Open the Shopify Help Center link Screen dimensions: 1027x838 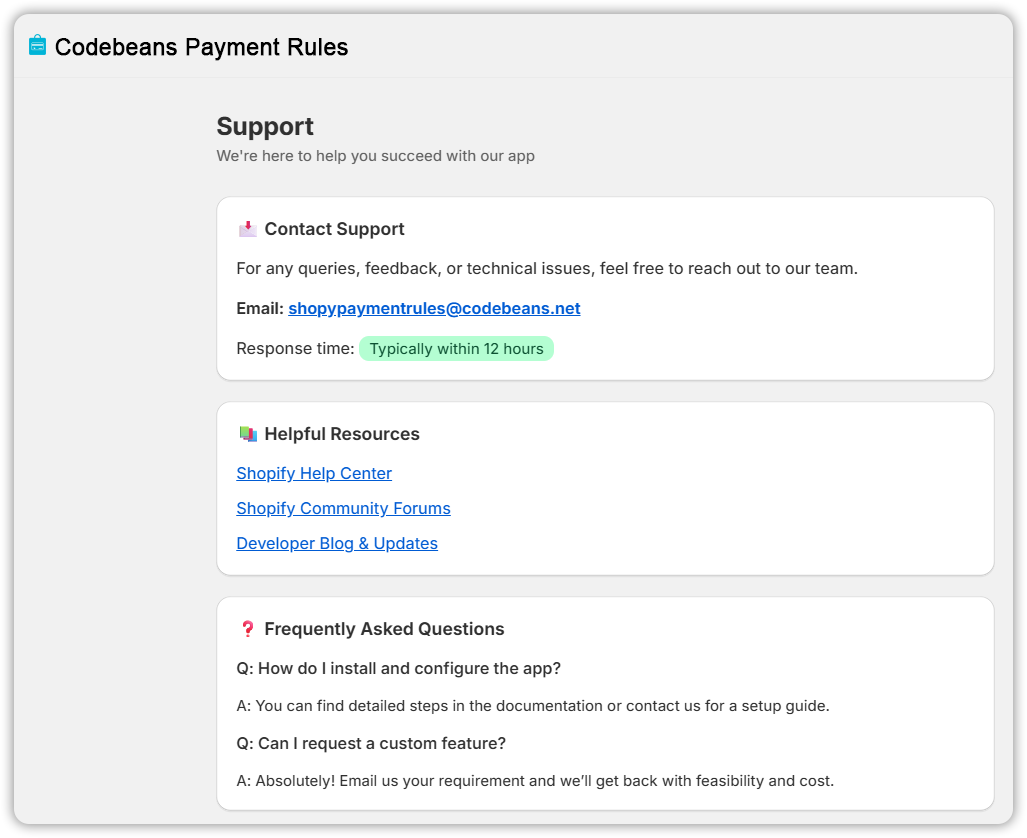point(314,474)
